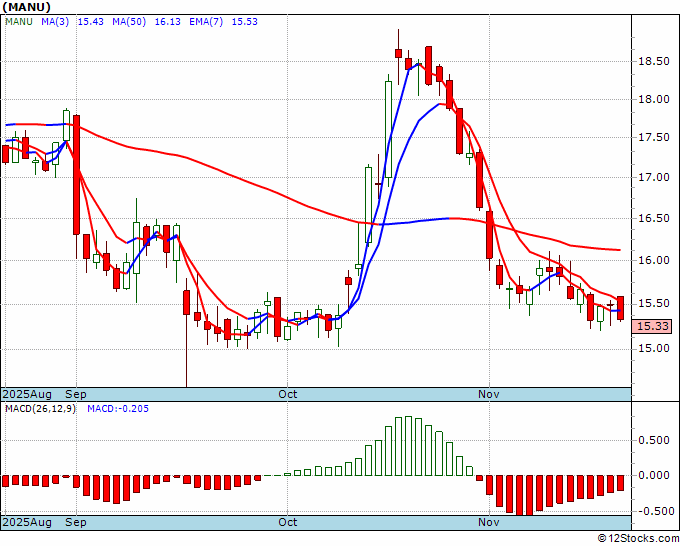The height and width of the screenshot is (546, 680).
Task: Click the current price tag 15.33
Action: [652, 326]
